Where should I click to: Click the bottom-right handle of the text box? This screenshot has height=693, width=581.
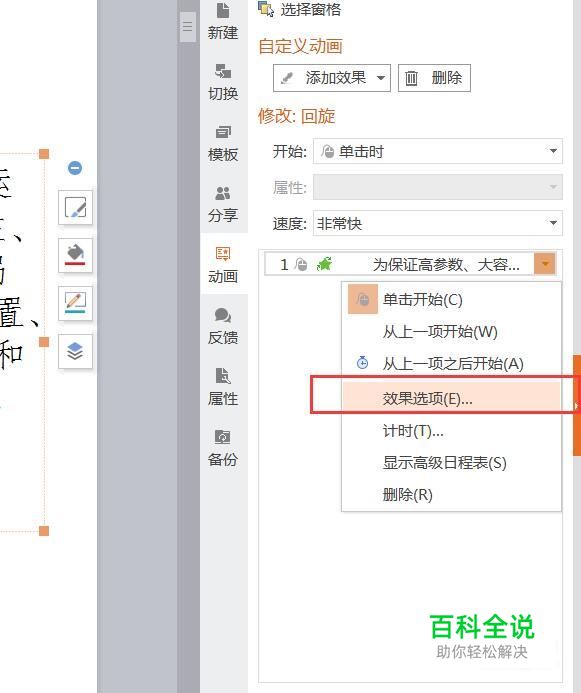[x=44, y=530]
